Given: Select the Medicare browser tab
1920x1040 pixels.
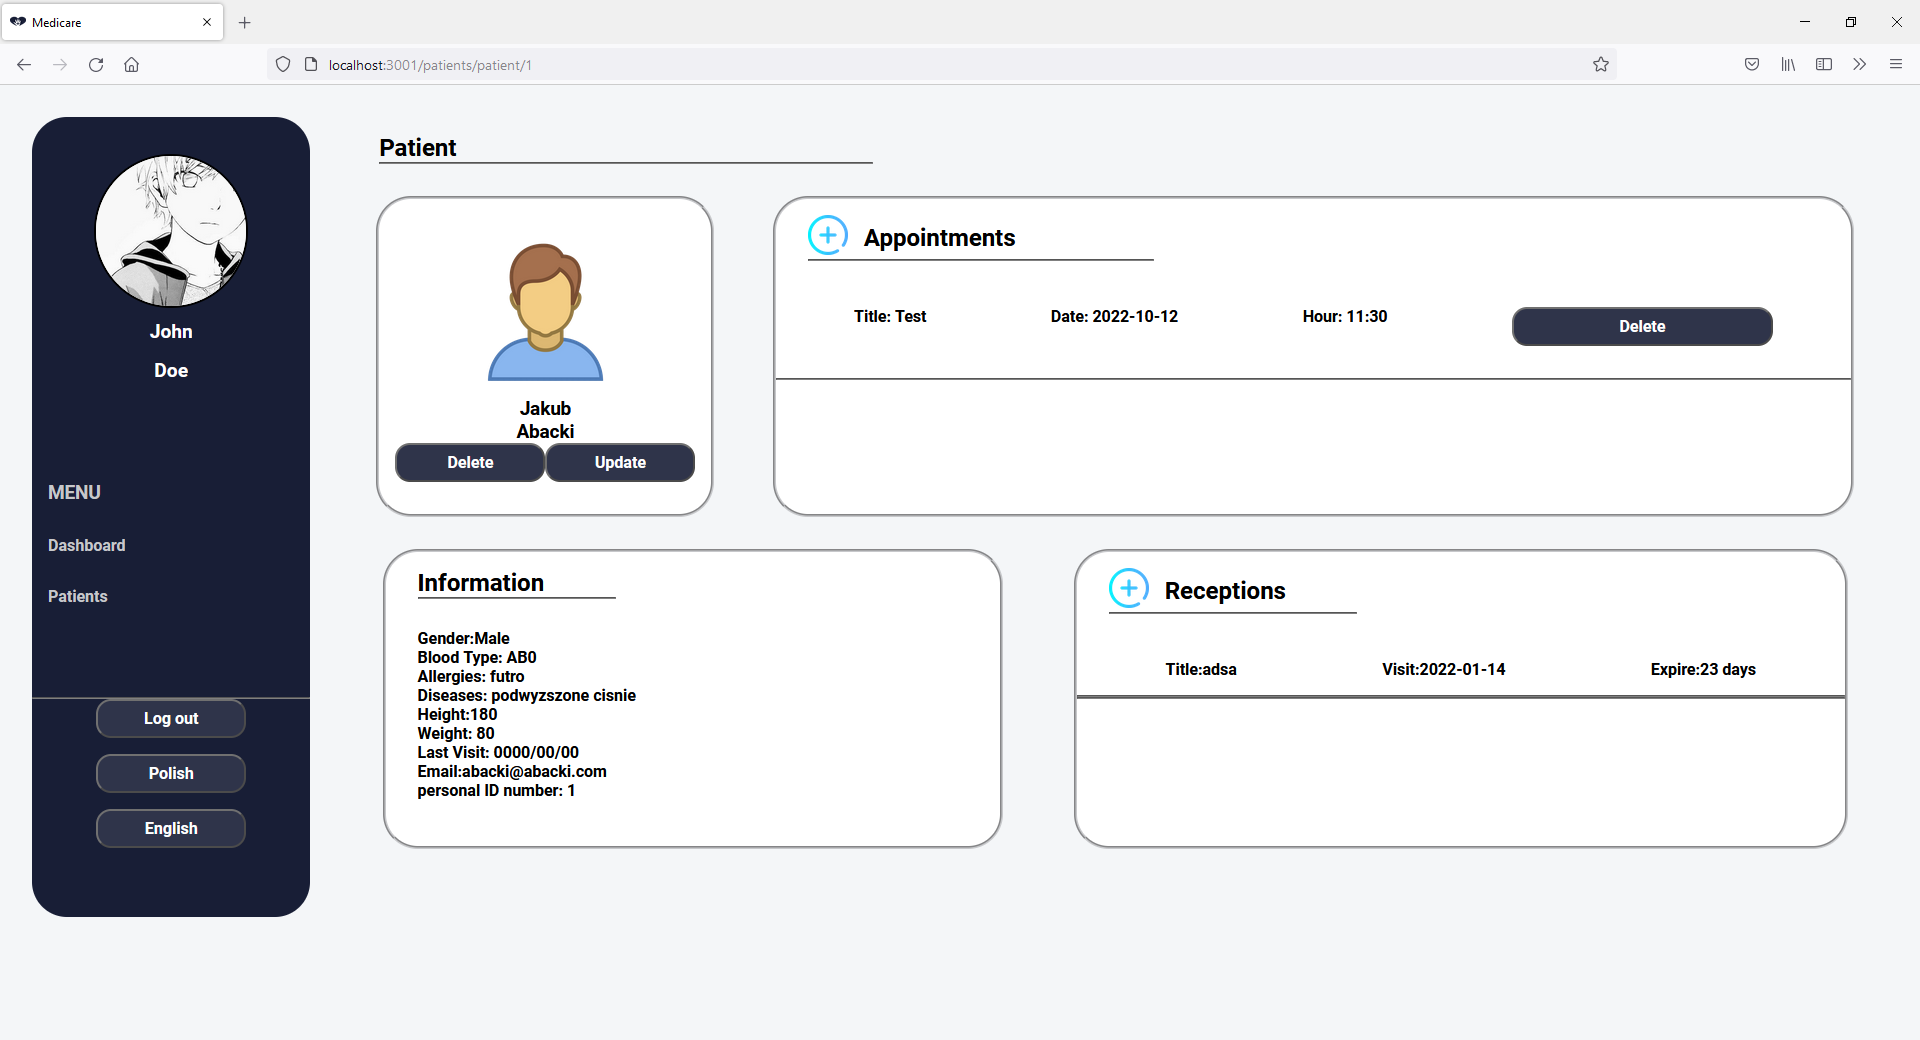Looking at the screenshot, I should pos(100,22).
